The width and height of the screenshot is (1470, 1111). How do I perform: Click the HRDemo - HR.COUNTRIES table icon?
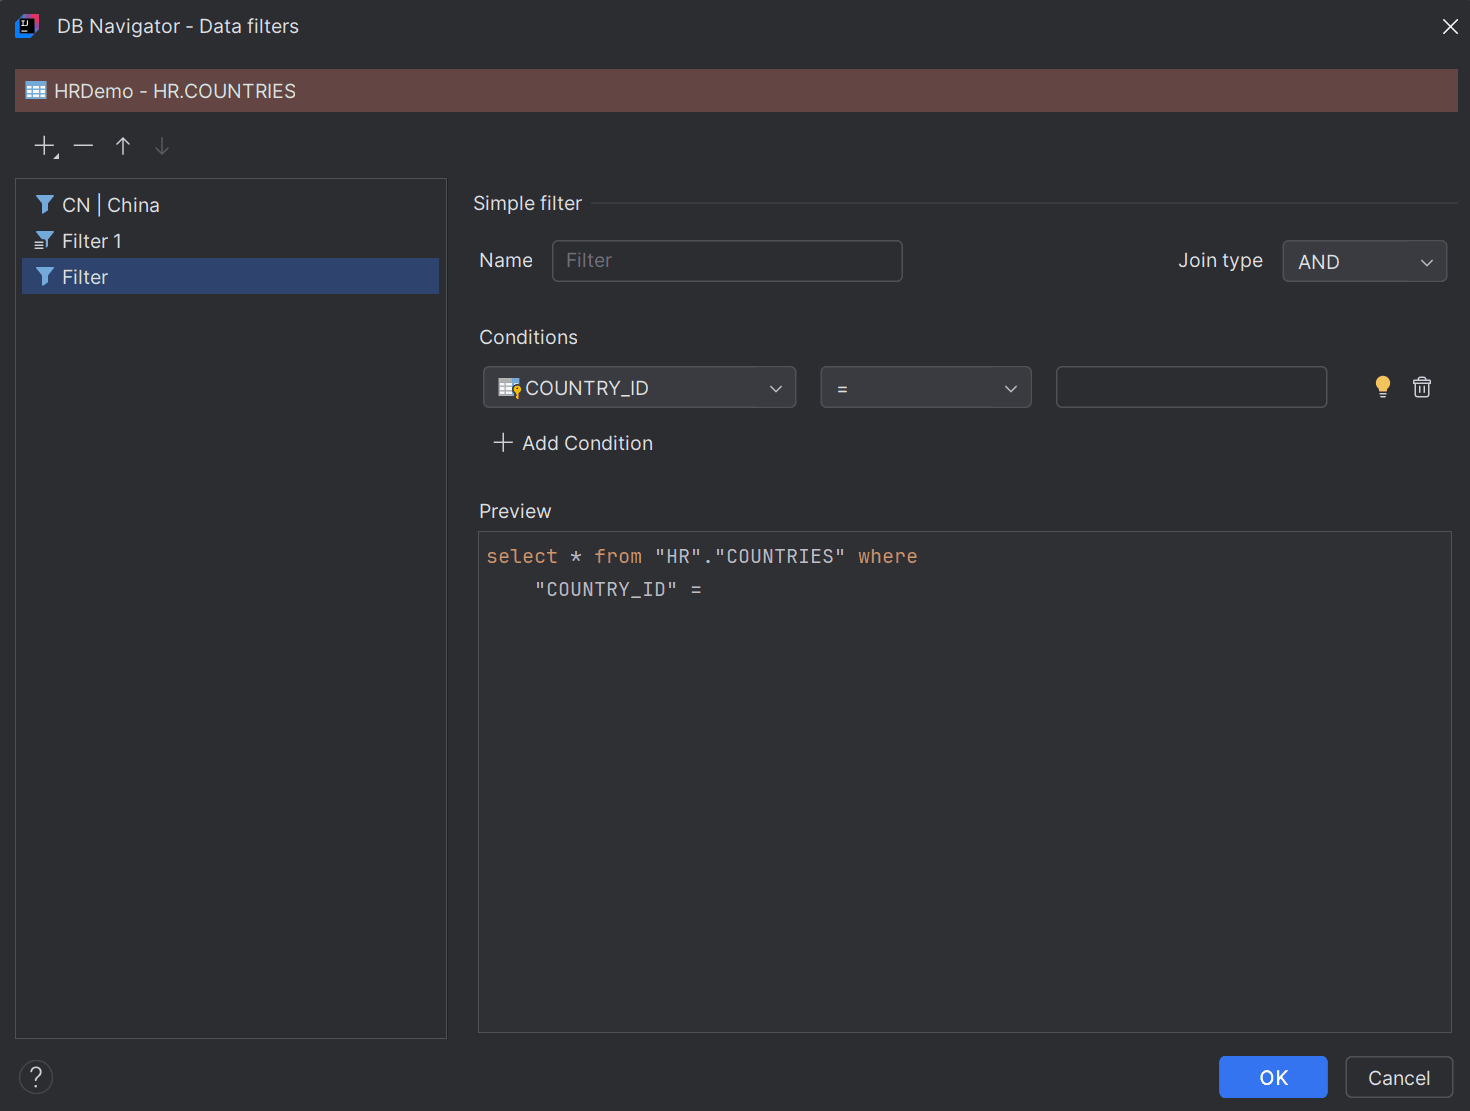coord(36,91)
